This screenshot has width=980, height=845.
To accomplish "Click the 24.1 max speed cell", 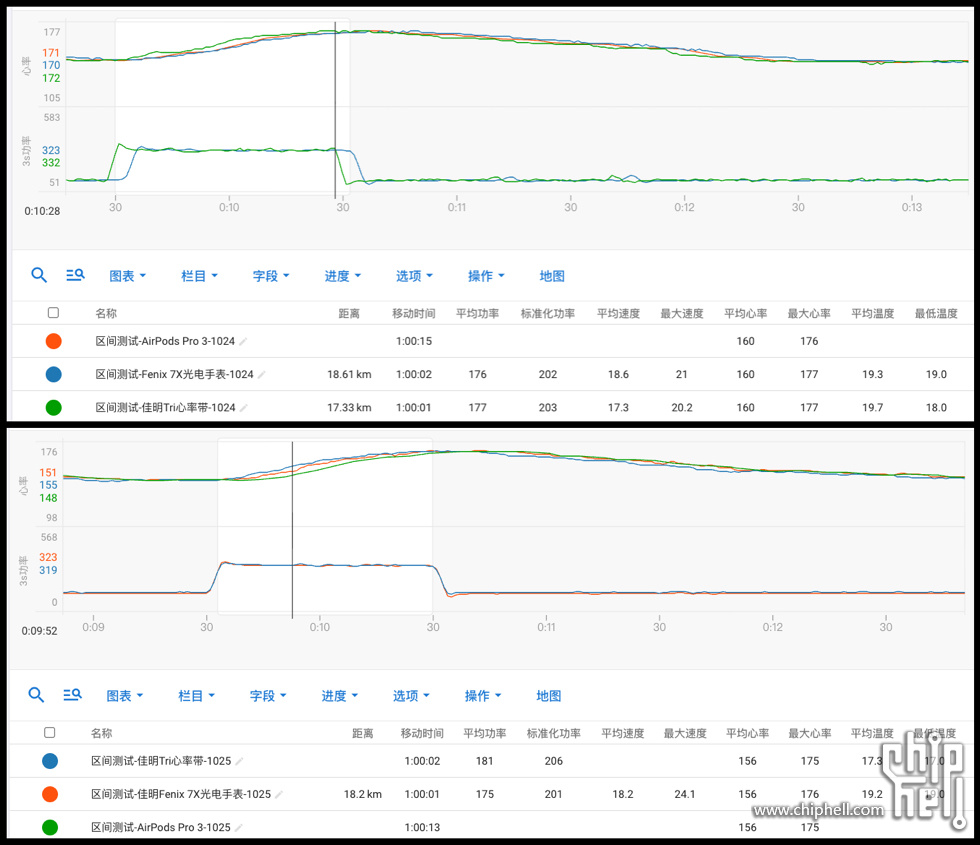I will point(685,794).
